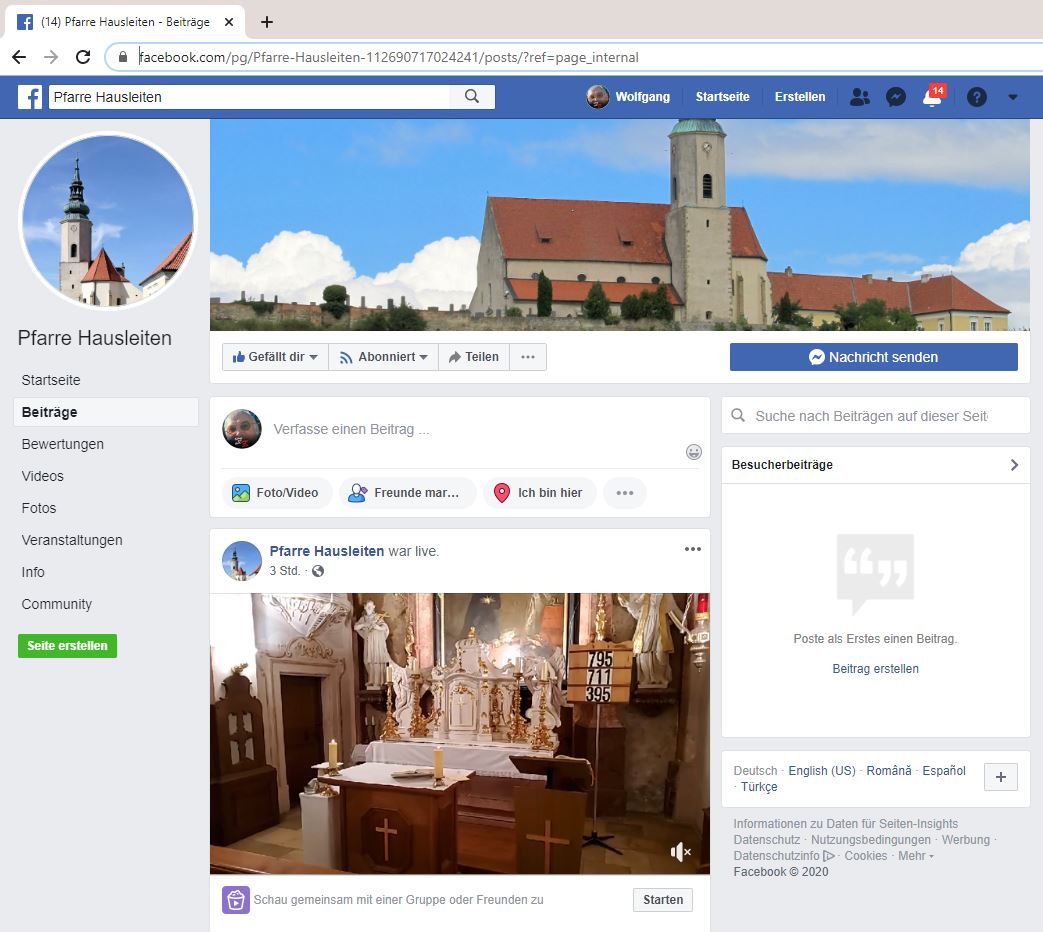Switch language to English (US)
The image size is (1043, 932).
[x=821, y=770]
